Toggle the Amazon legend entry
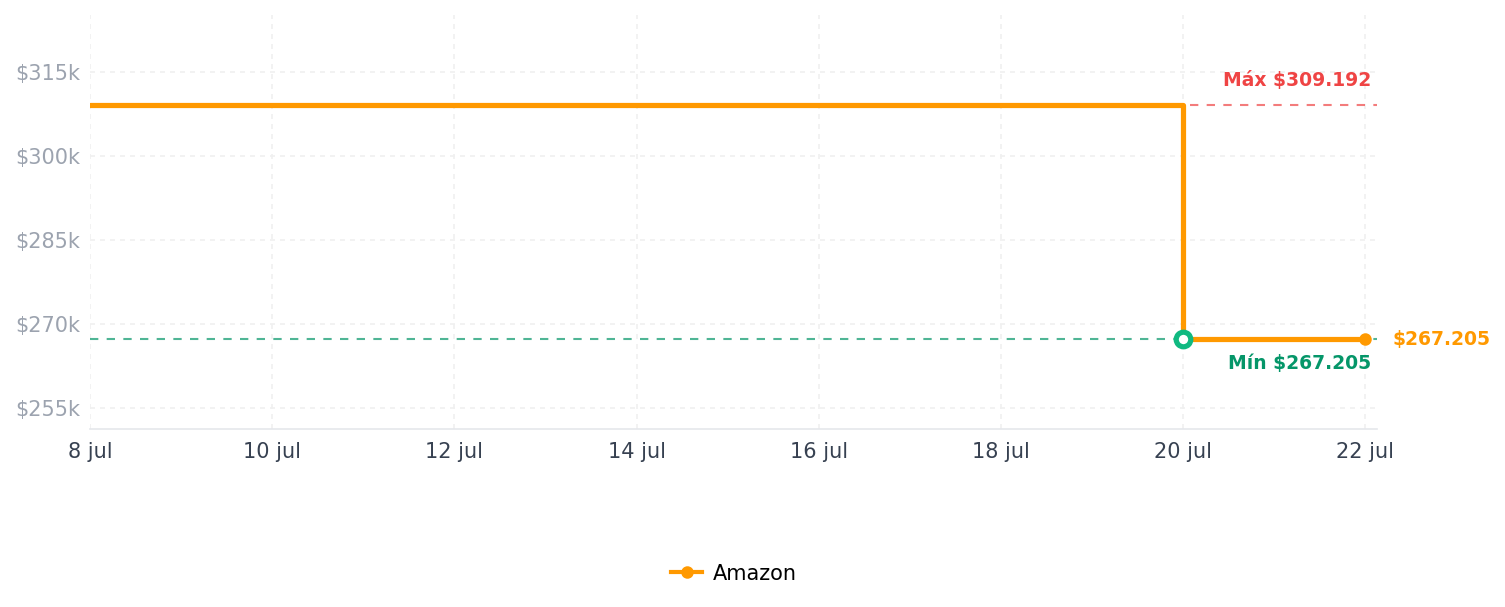 click(733, 573)
